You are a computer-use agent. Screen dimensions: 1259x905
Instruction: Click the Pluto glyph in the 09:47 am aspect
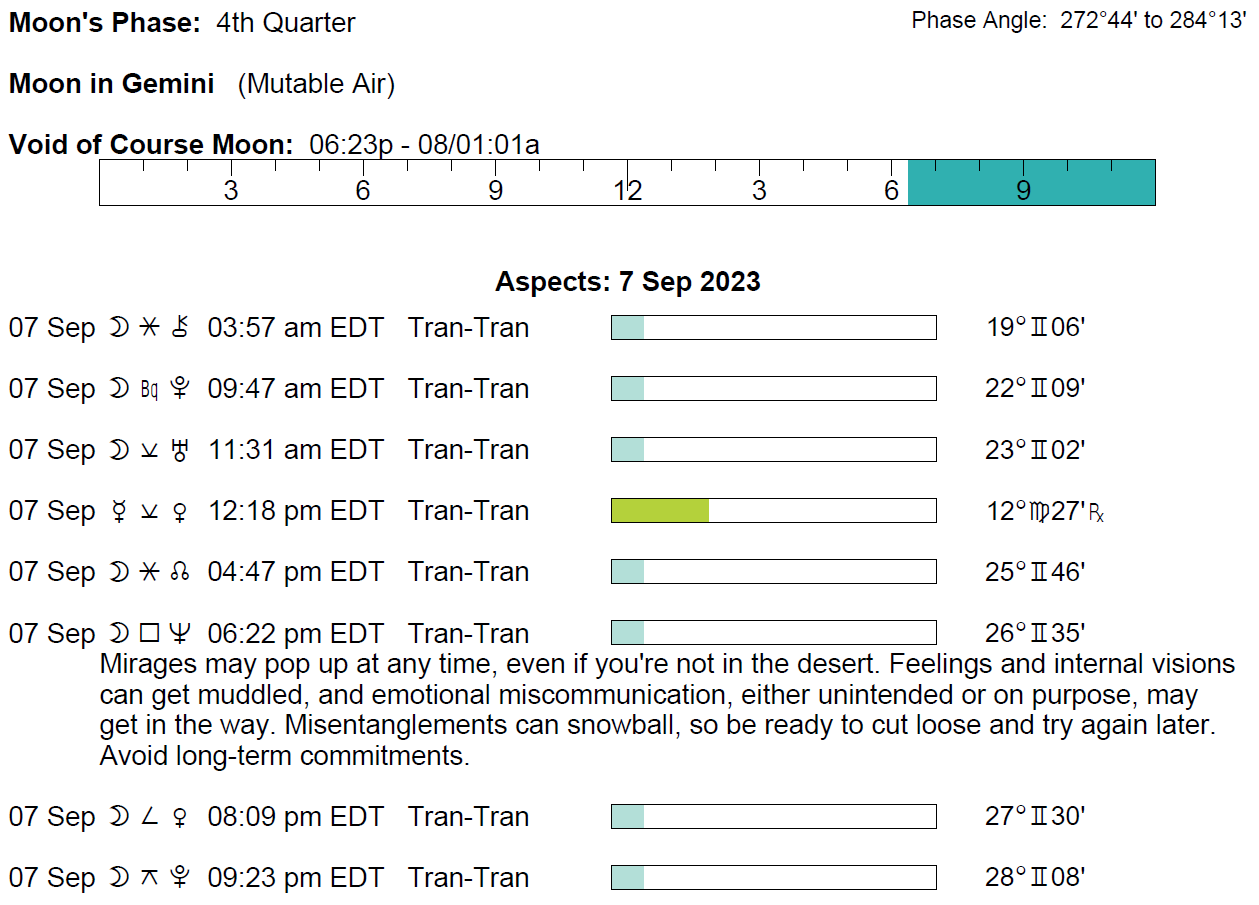tap(180, 389)
